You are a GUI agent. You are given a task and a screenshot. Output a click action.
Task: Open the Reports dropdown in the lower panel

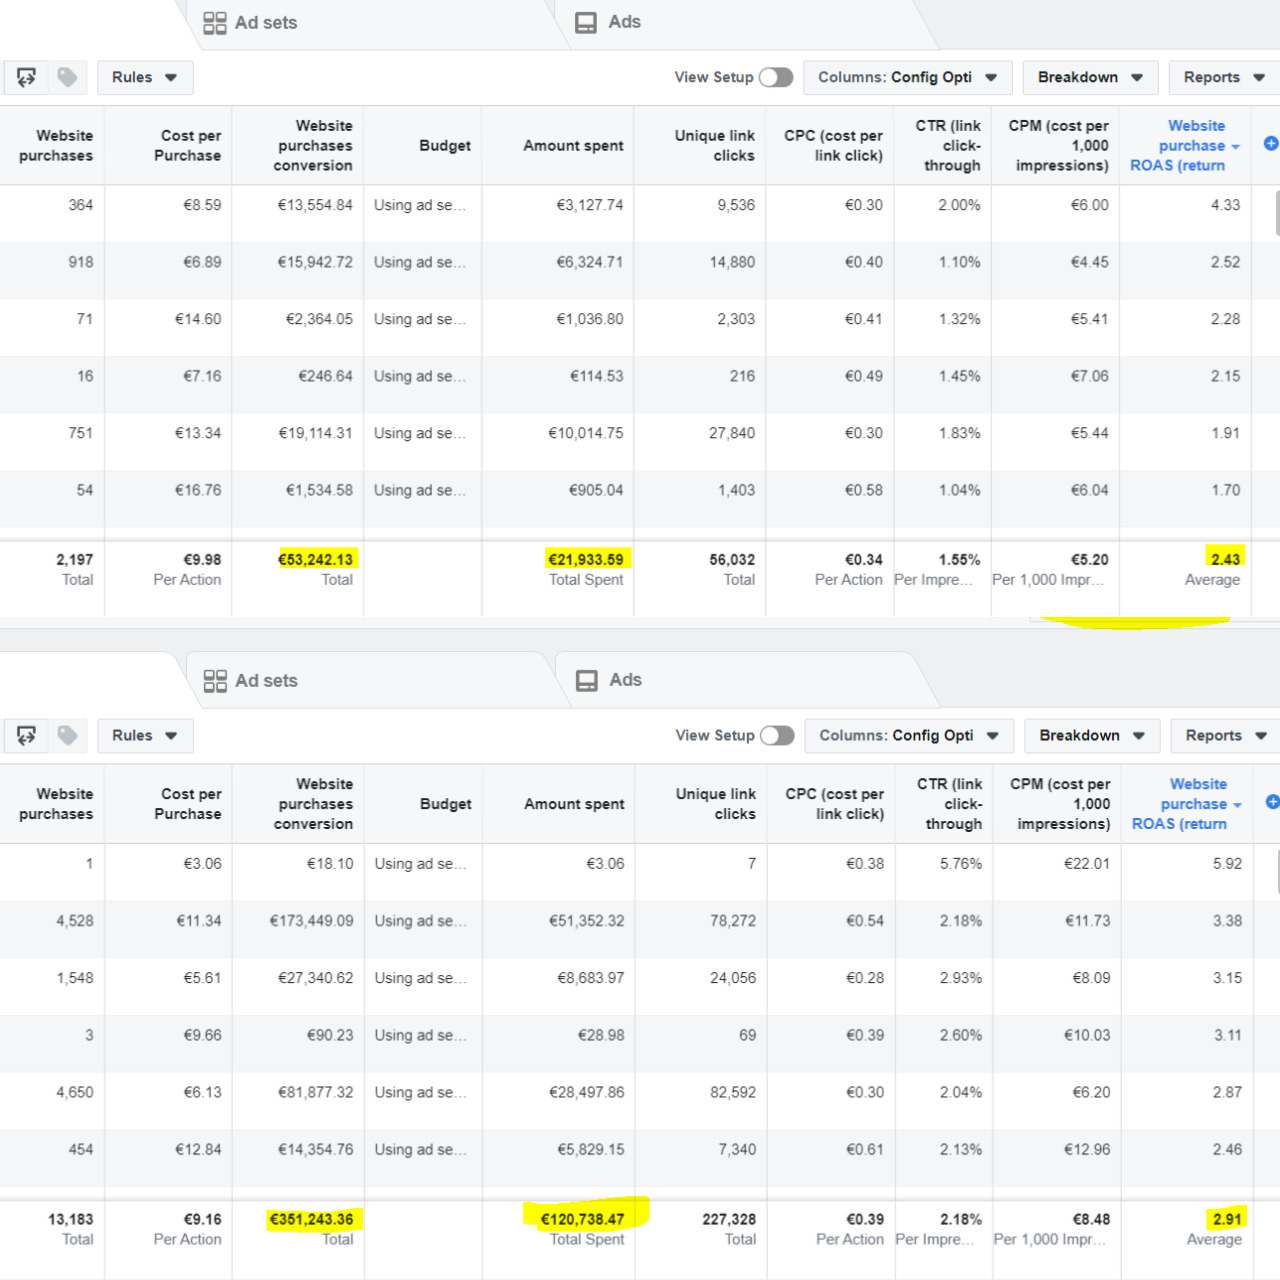[x=1226, y=735]
